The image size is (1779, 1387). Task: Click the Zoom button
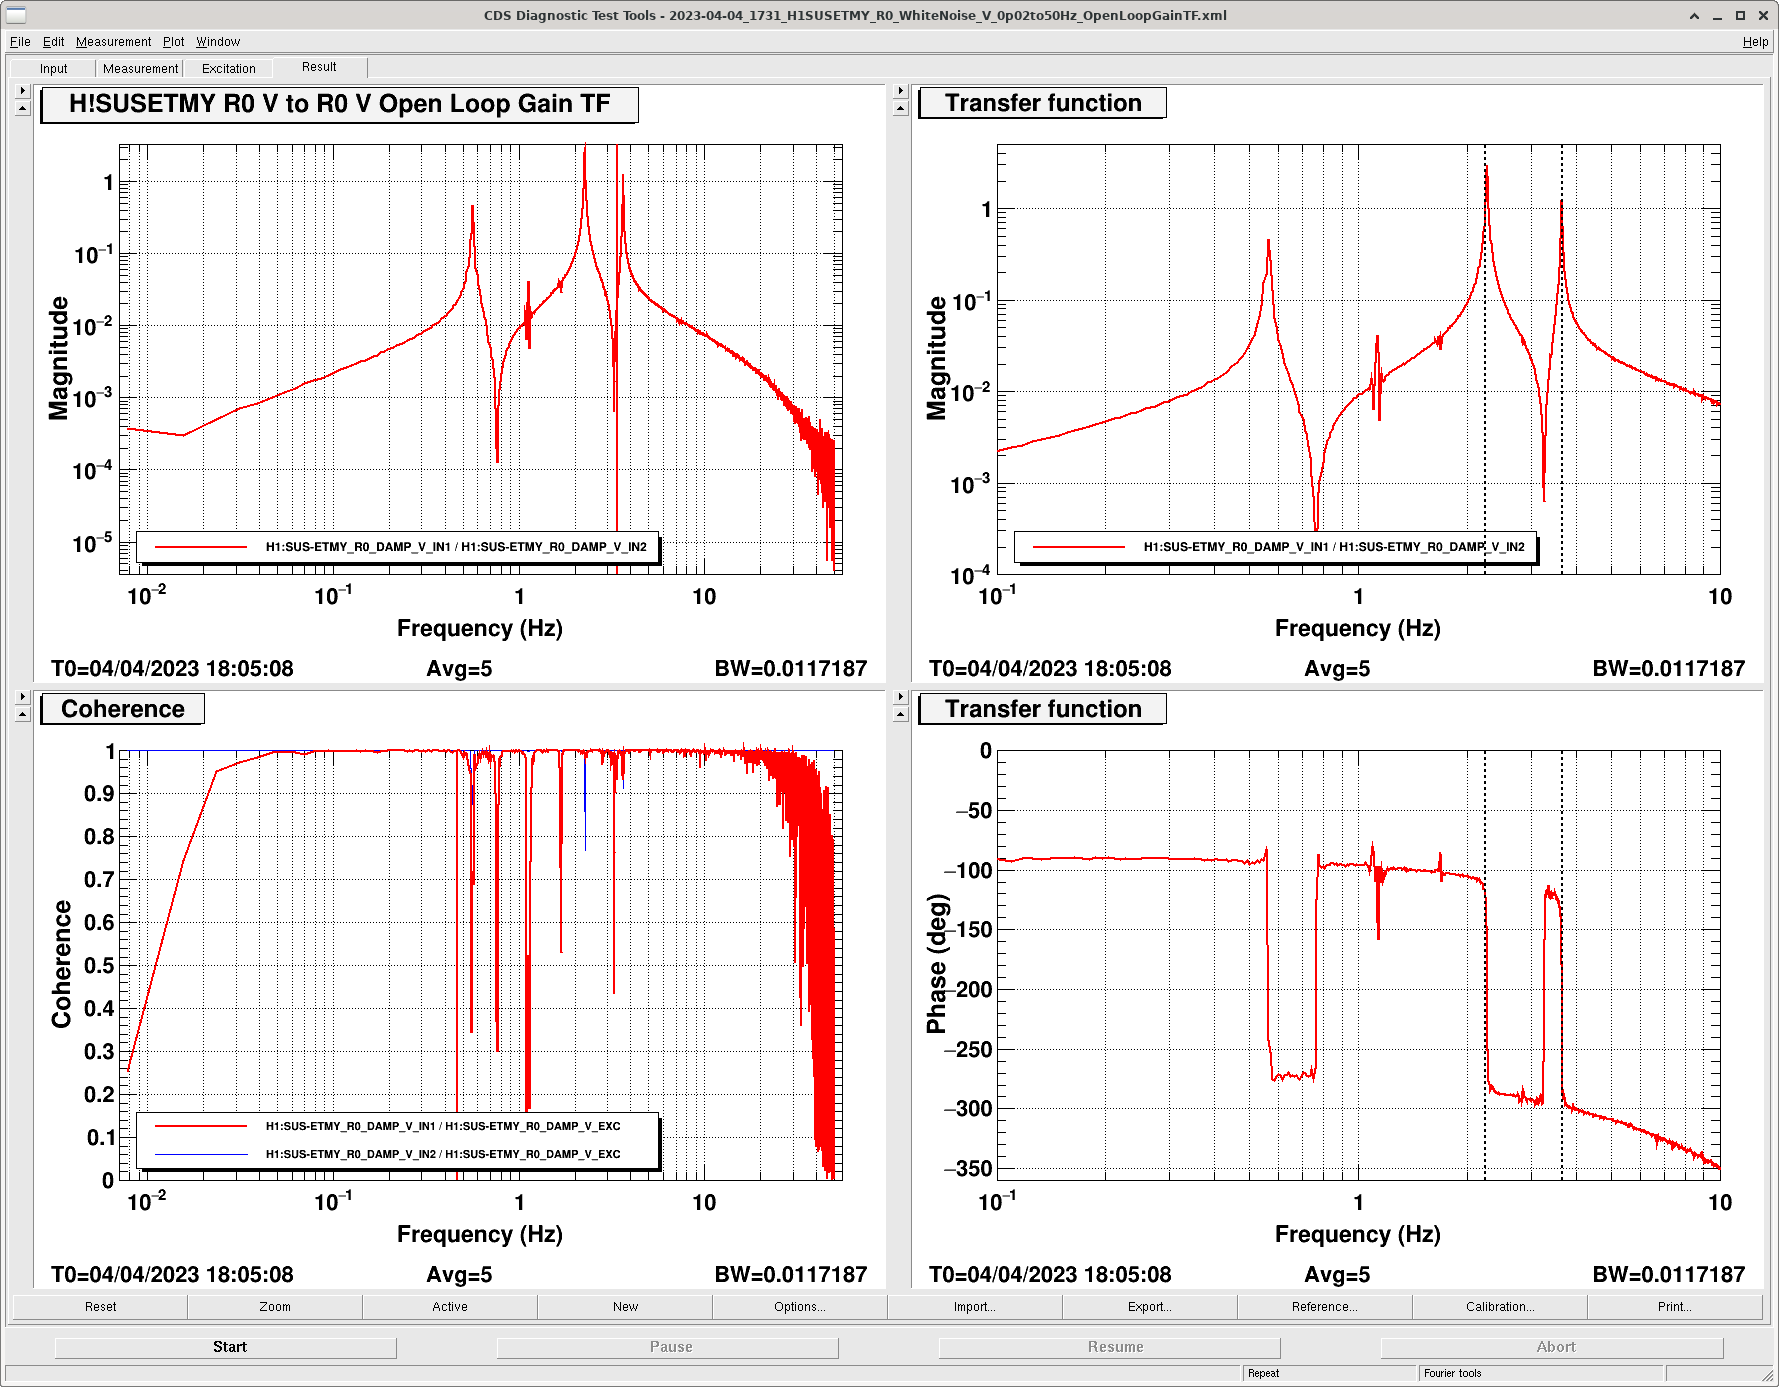275,1306
